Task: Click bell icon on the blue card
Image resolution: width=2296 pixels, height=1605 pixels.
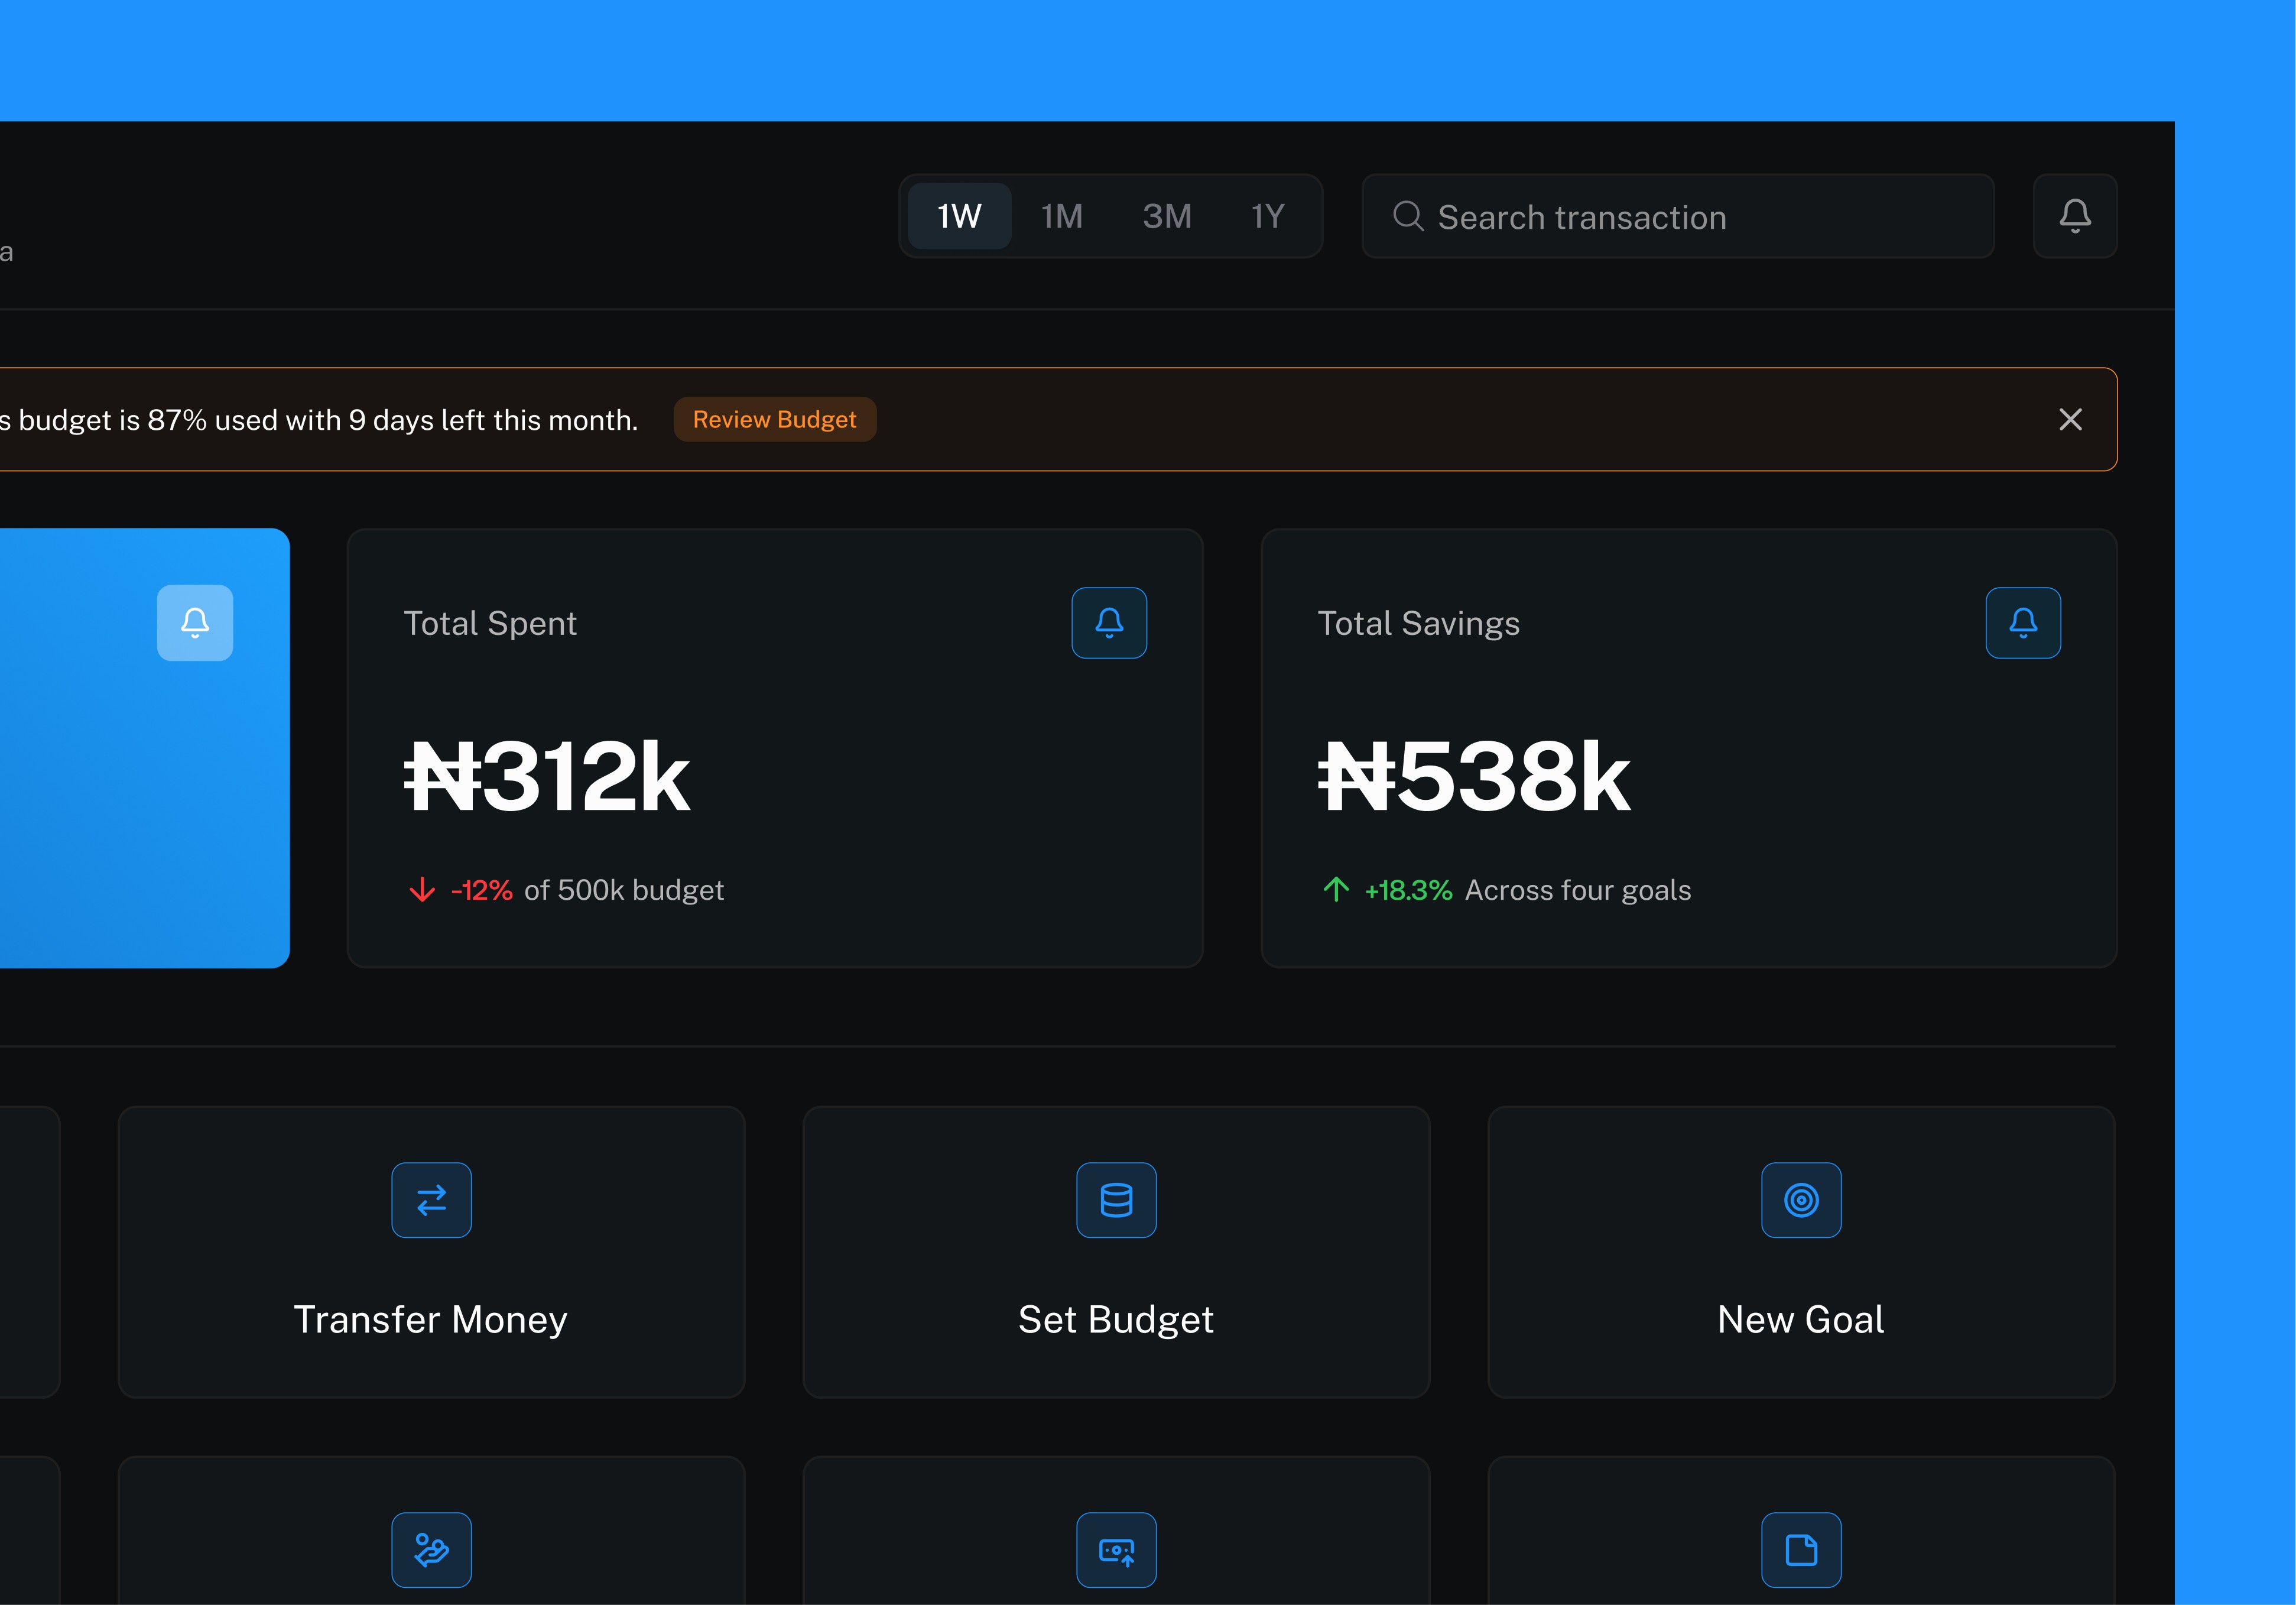Action: tap(195, 623)
